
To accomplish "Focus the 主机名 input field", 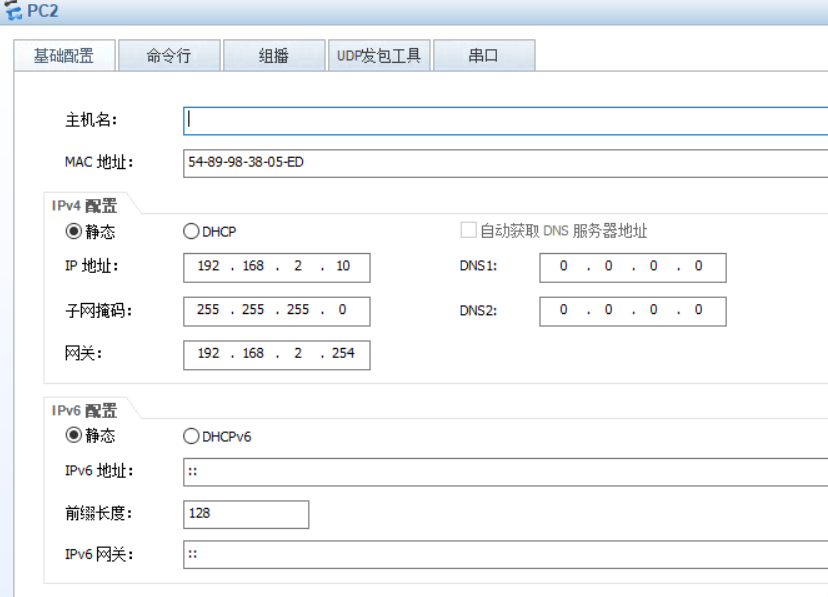I will (x=505, y=121).
